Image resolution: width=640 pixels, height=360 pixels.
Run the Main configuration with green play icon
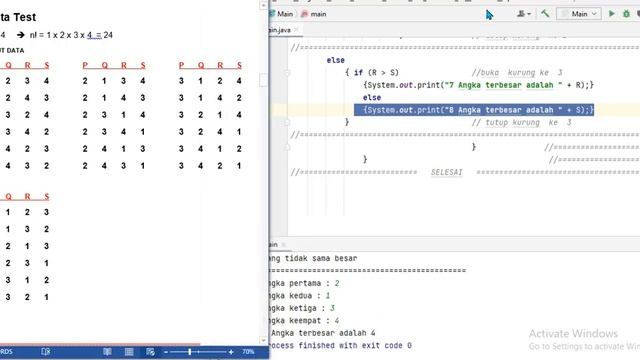point(611,14)
